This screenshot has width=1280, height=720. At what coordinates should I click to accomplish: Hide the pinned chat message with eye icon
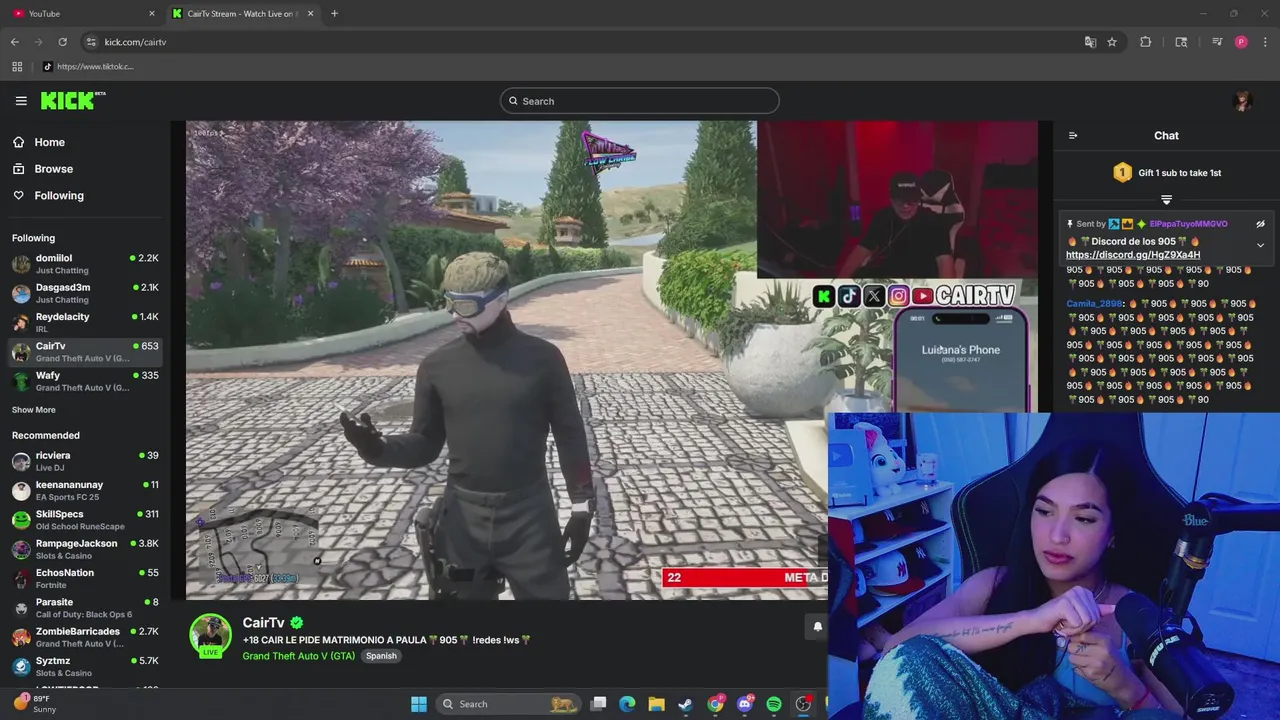tap(1260, 224)
